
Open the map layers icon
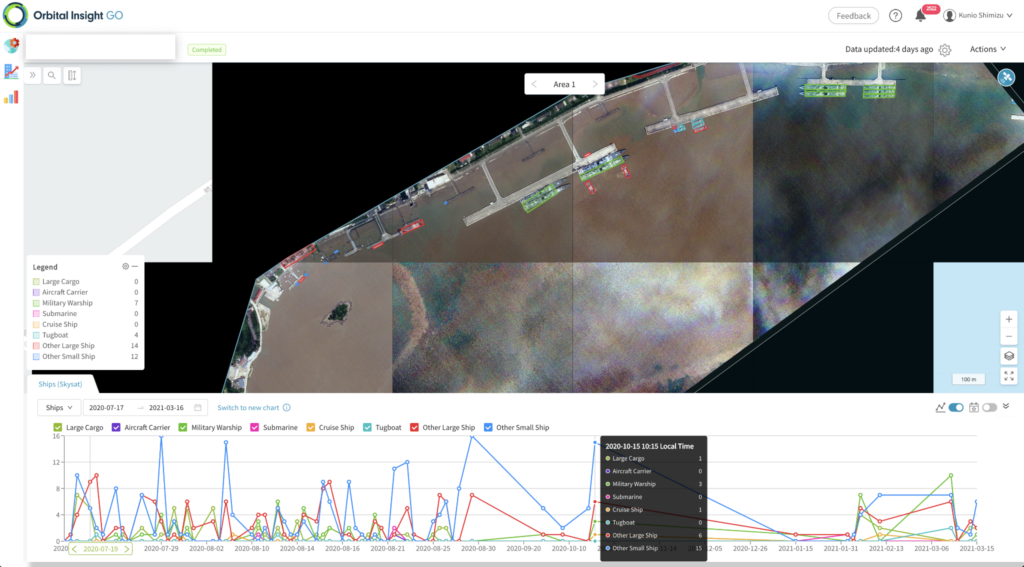coord(1009,356)
